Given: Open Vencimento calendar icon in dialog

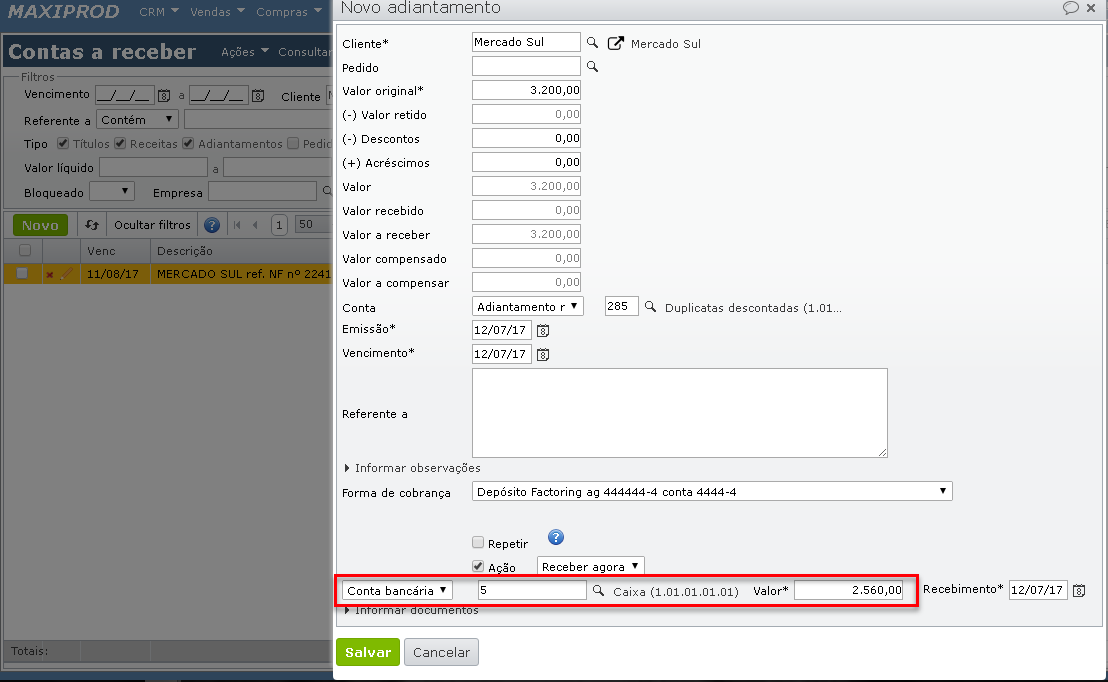Looking at the screenshot, I should coord(543,354).
